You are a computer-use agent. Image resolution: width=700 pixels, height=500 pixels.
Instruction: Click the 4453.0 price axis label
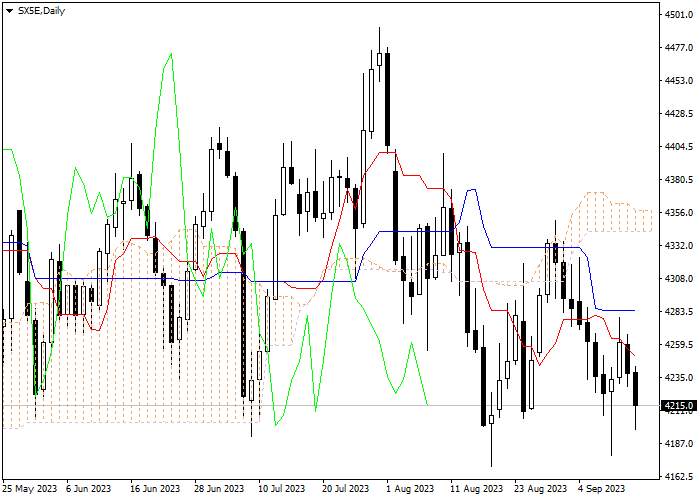(x=679, y=81)
